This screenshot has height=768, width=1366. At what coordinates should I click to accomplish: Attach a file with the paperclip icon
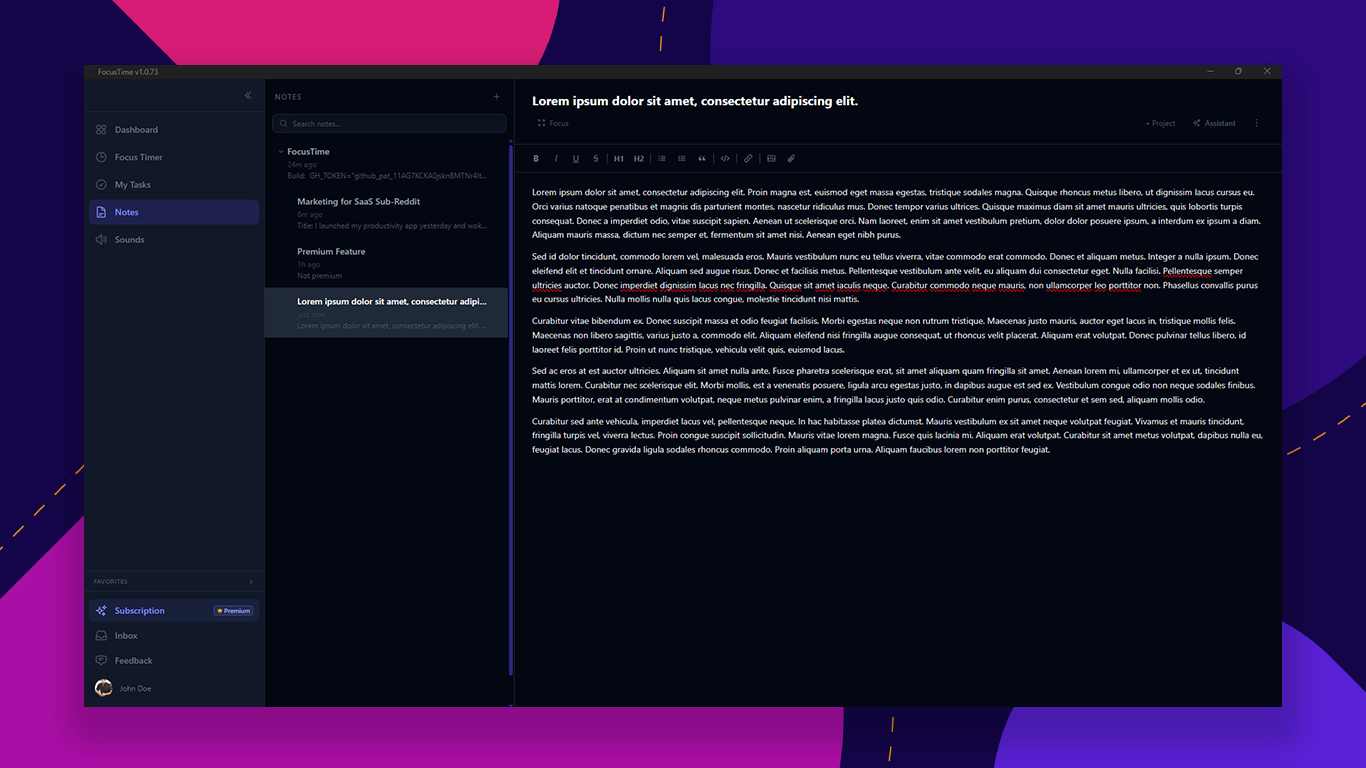(791, 159)
